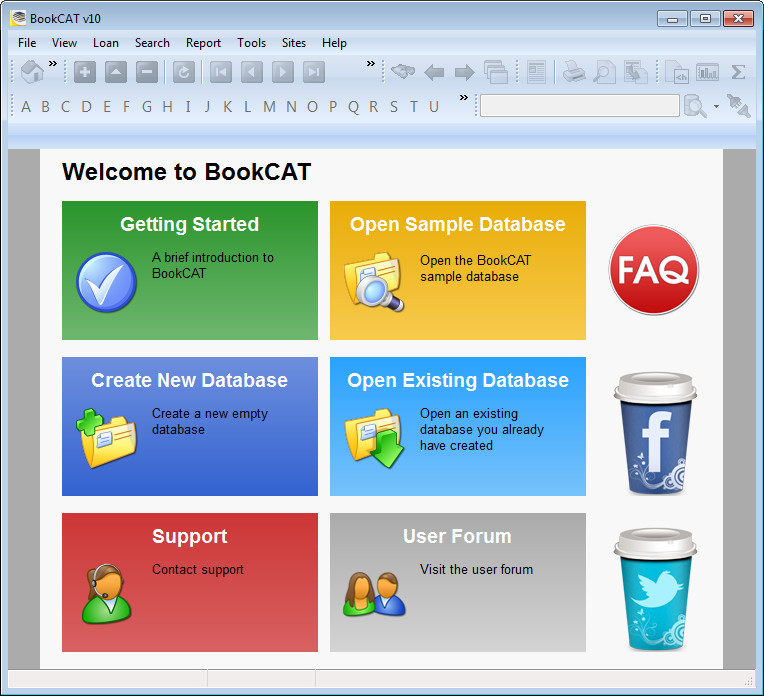Click the Open Existing Database tile

(x=458, y=426)
